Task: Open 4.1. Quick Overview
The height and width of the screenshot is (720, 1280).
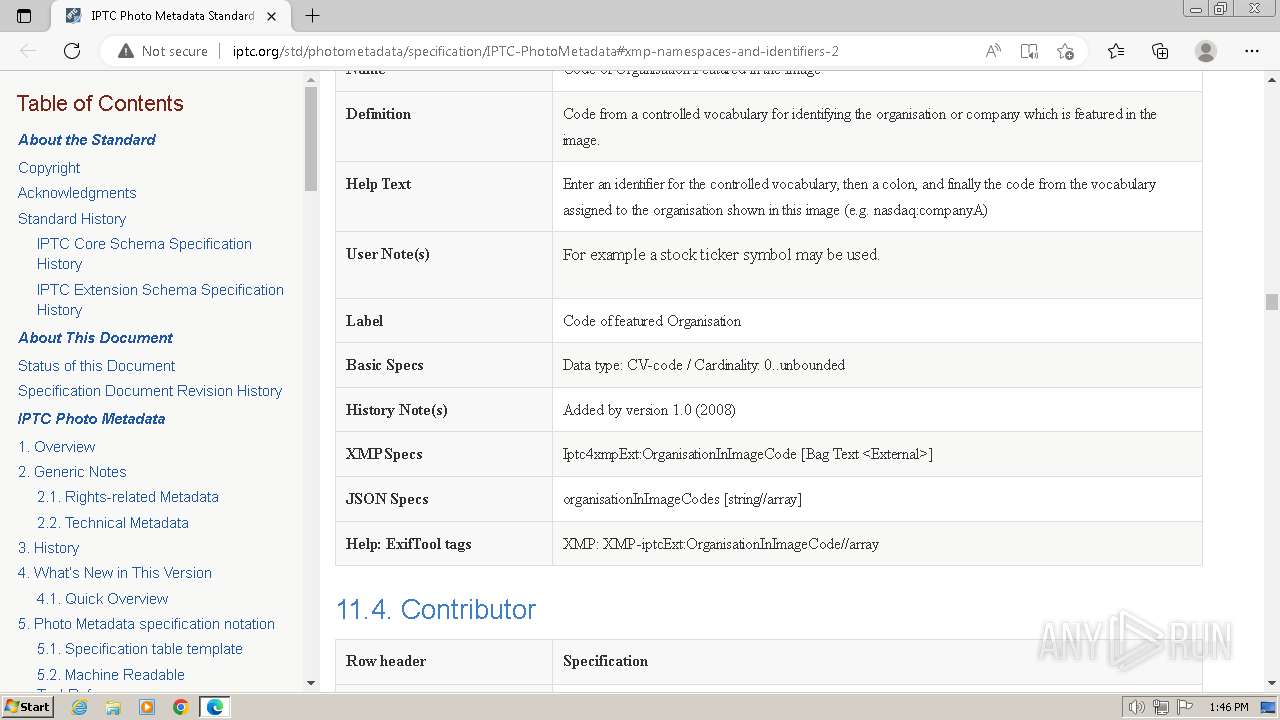Action: pyautogui.click(x=102, y=599)
